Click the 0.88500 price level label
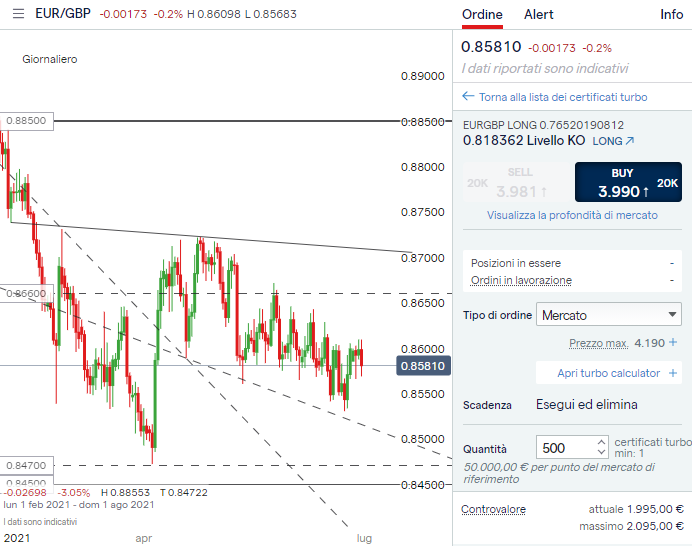This screenshot has width=692, height=546. [27, 120]
